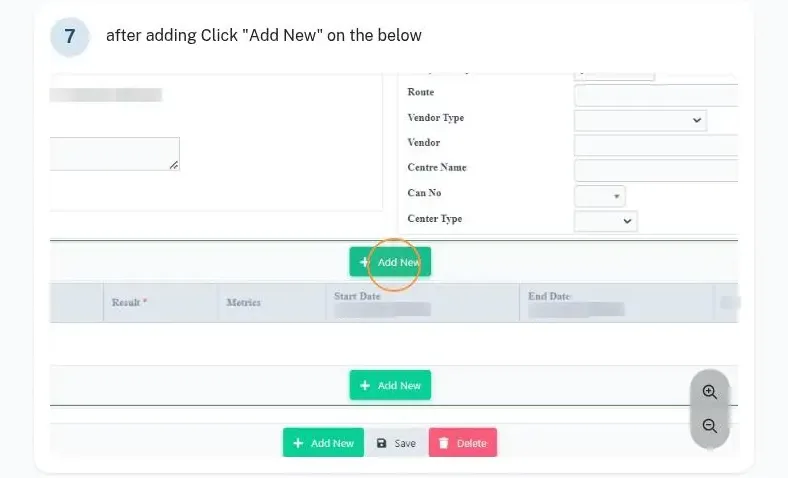The width and height of the screenshot is (788, 478).
Task: Click the Start Date column header
Action: tap(423, 302)
